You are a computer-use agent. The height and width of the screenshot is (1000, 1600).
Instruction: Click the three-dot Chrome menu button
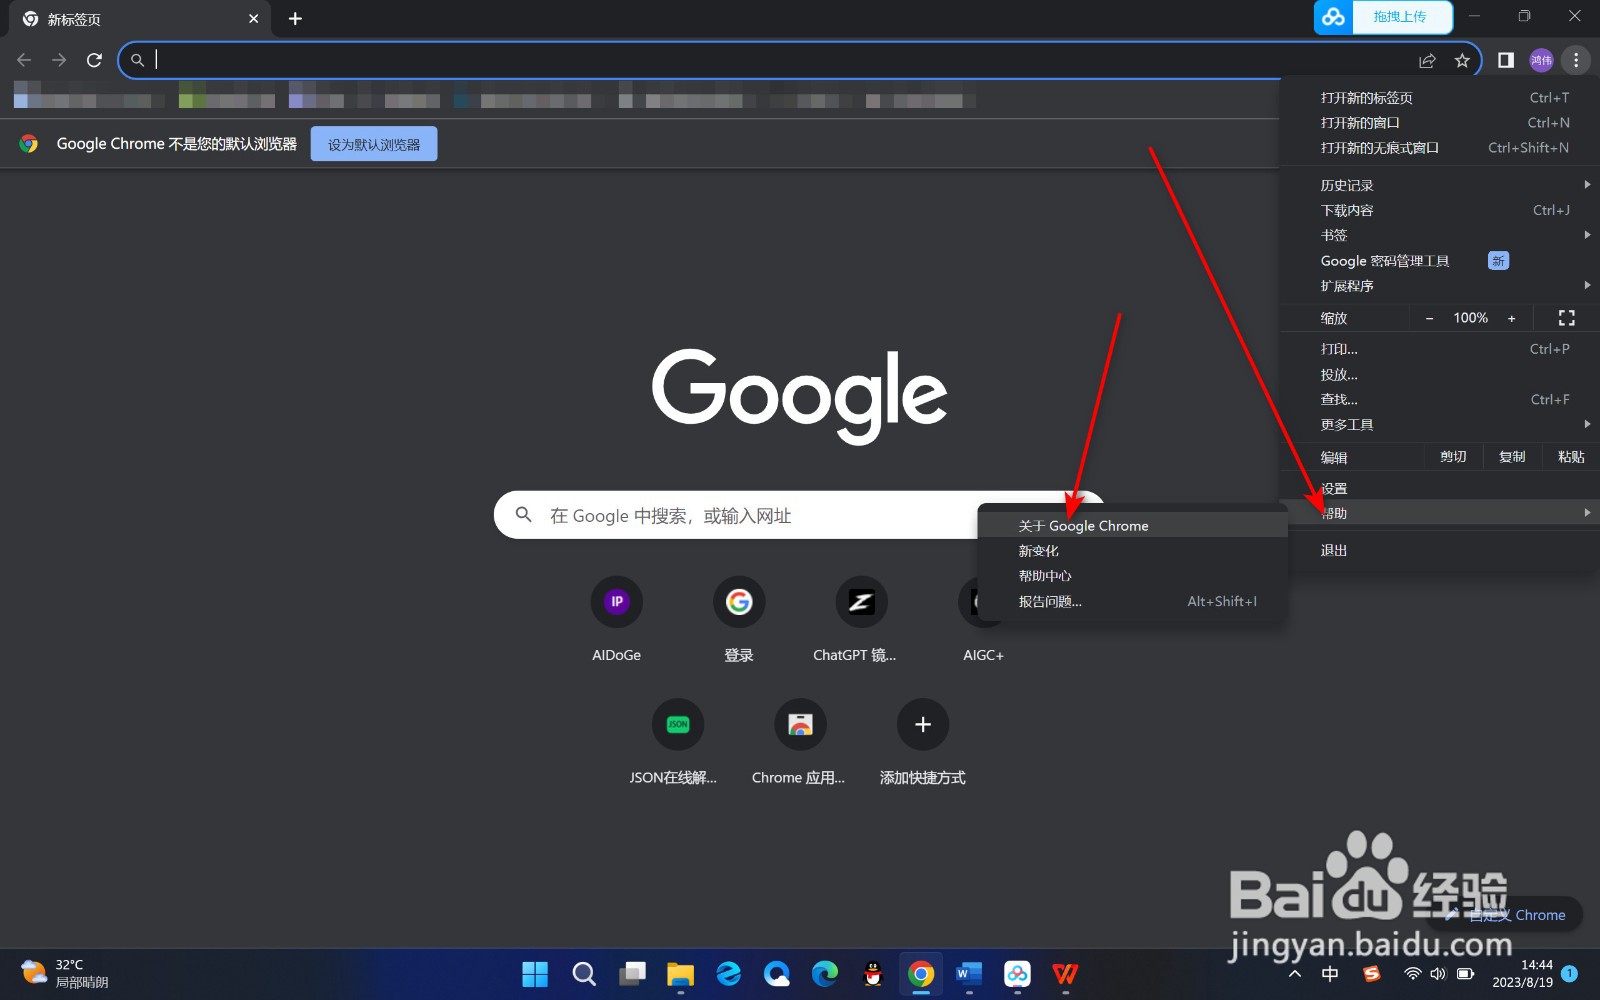coord(1576,60)
